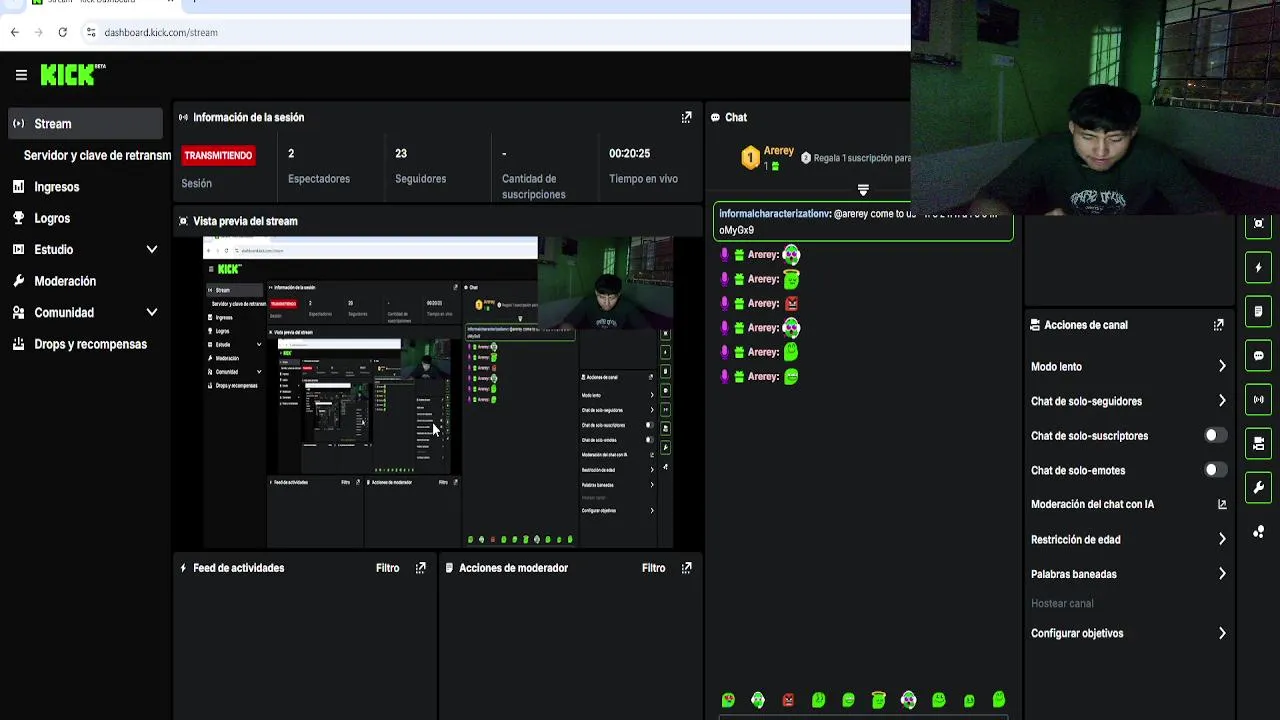Open Acciones de moderador Filtro dropdown
The image size is (1280, 720).
coord(653,568)
